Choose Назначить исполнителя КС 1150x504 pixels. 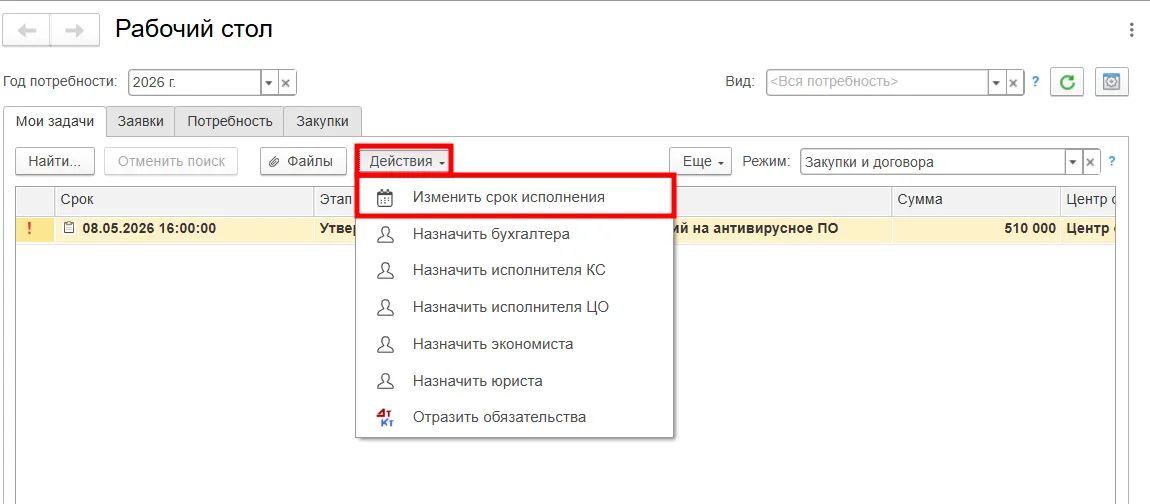click(514, 270)
